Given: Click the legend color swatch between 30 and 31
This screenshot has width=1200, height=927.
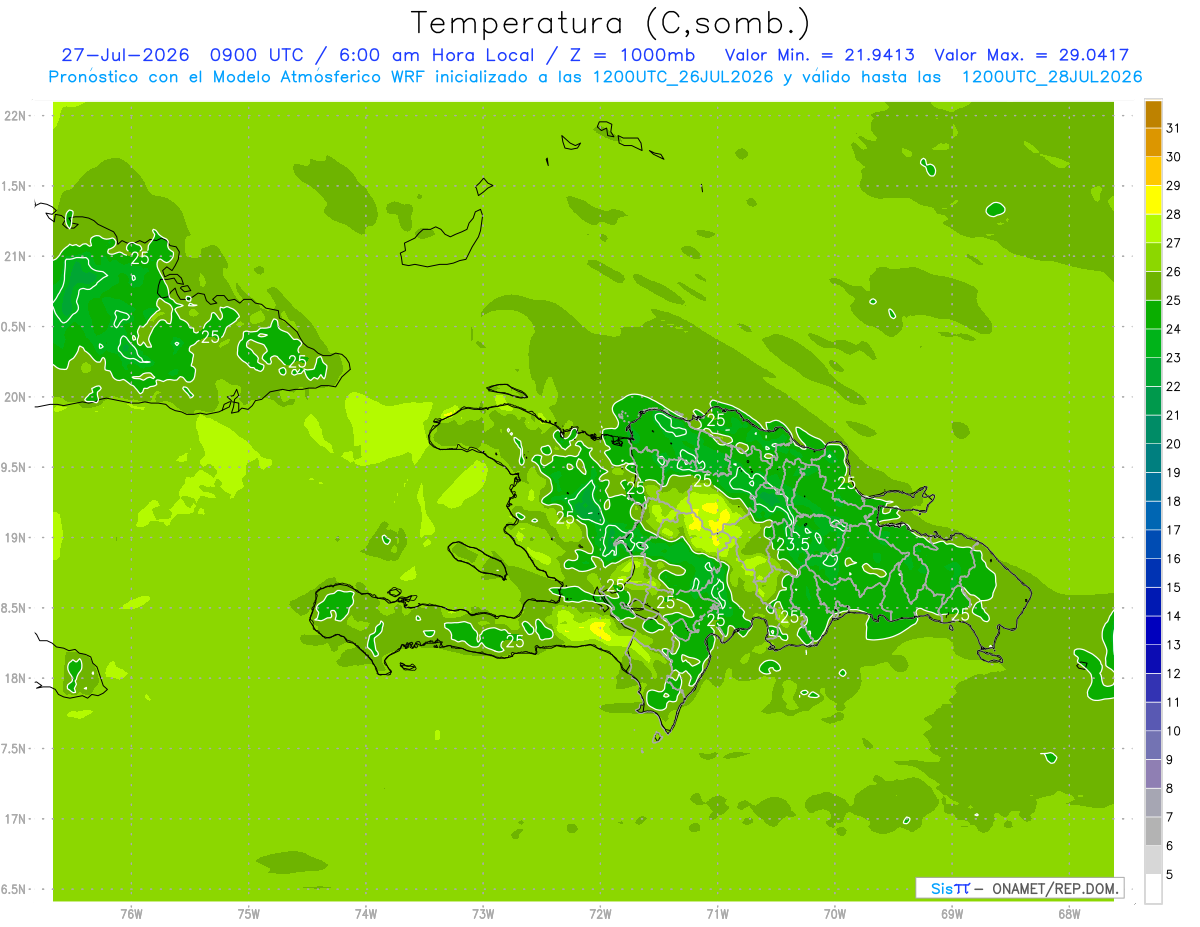Looking at the screenshot, I should 1153,143.
